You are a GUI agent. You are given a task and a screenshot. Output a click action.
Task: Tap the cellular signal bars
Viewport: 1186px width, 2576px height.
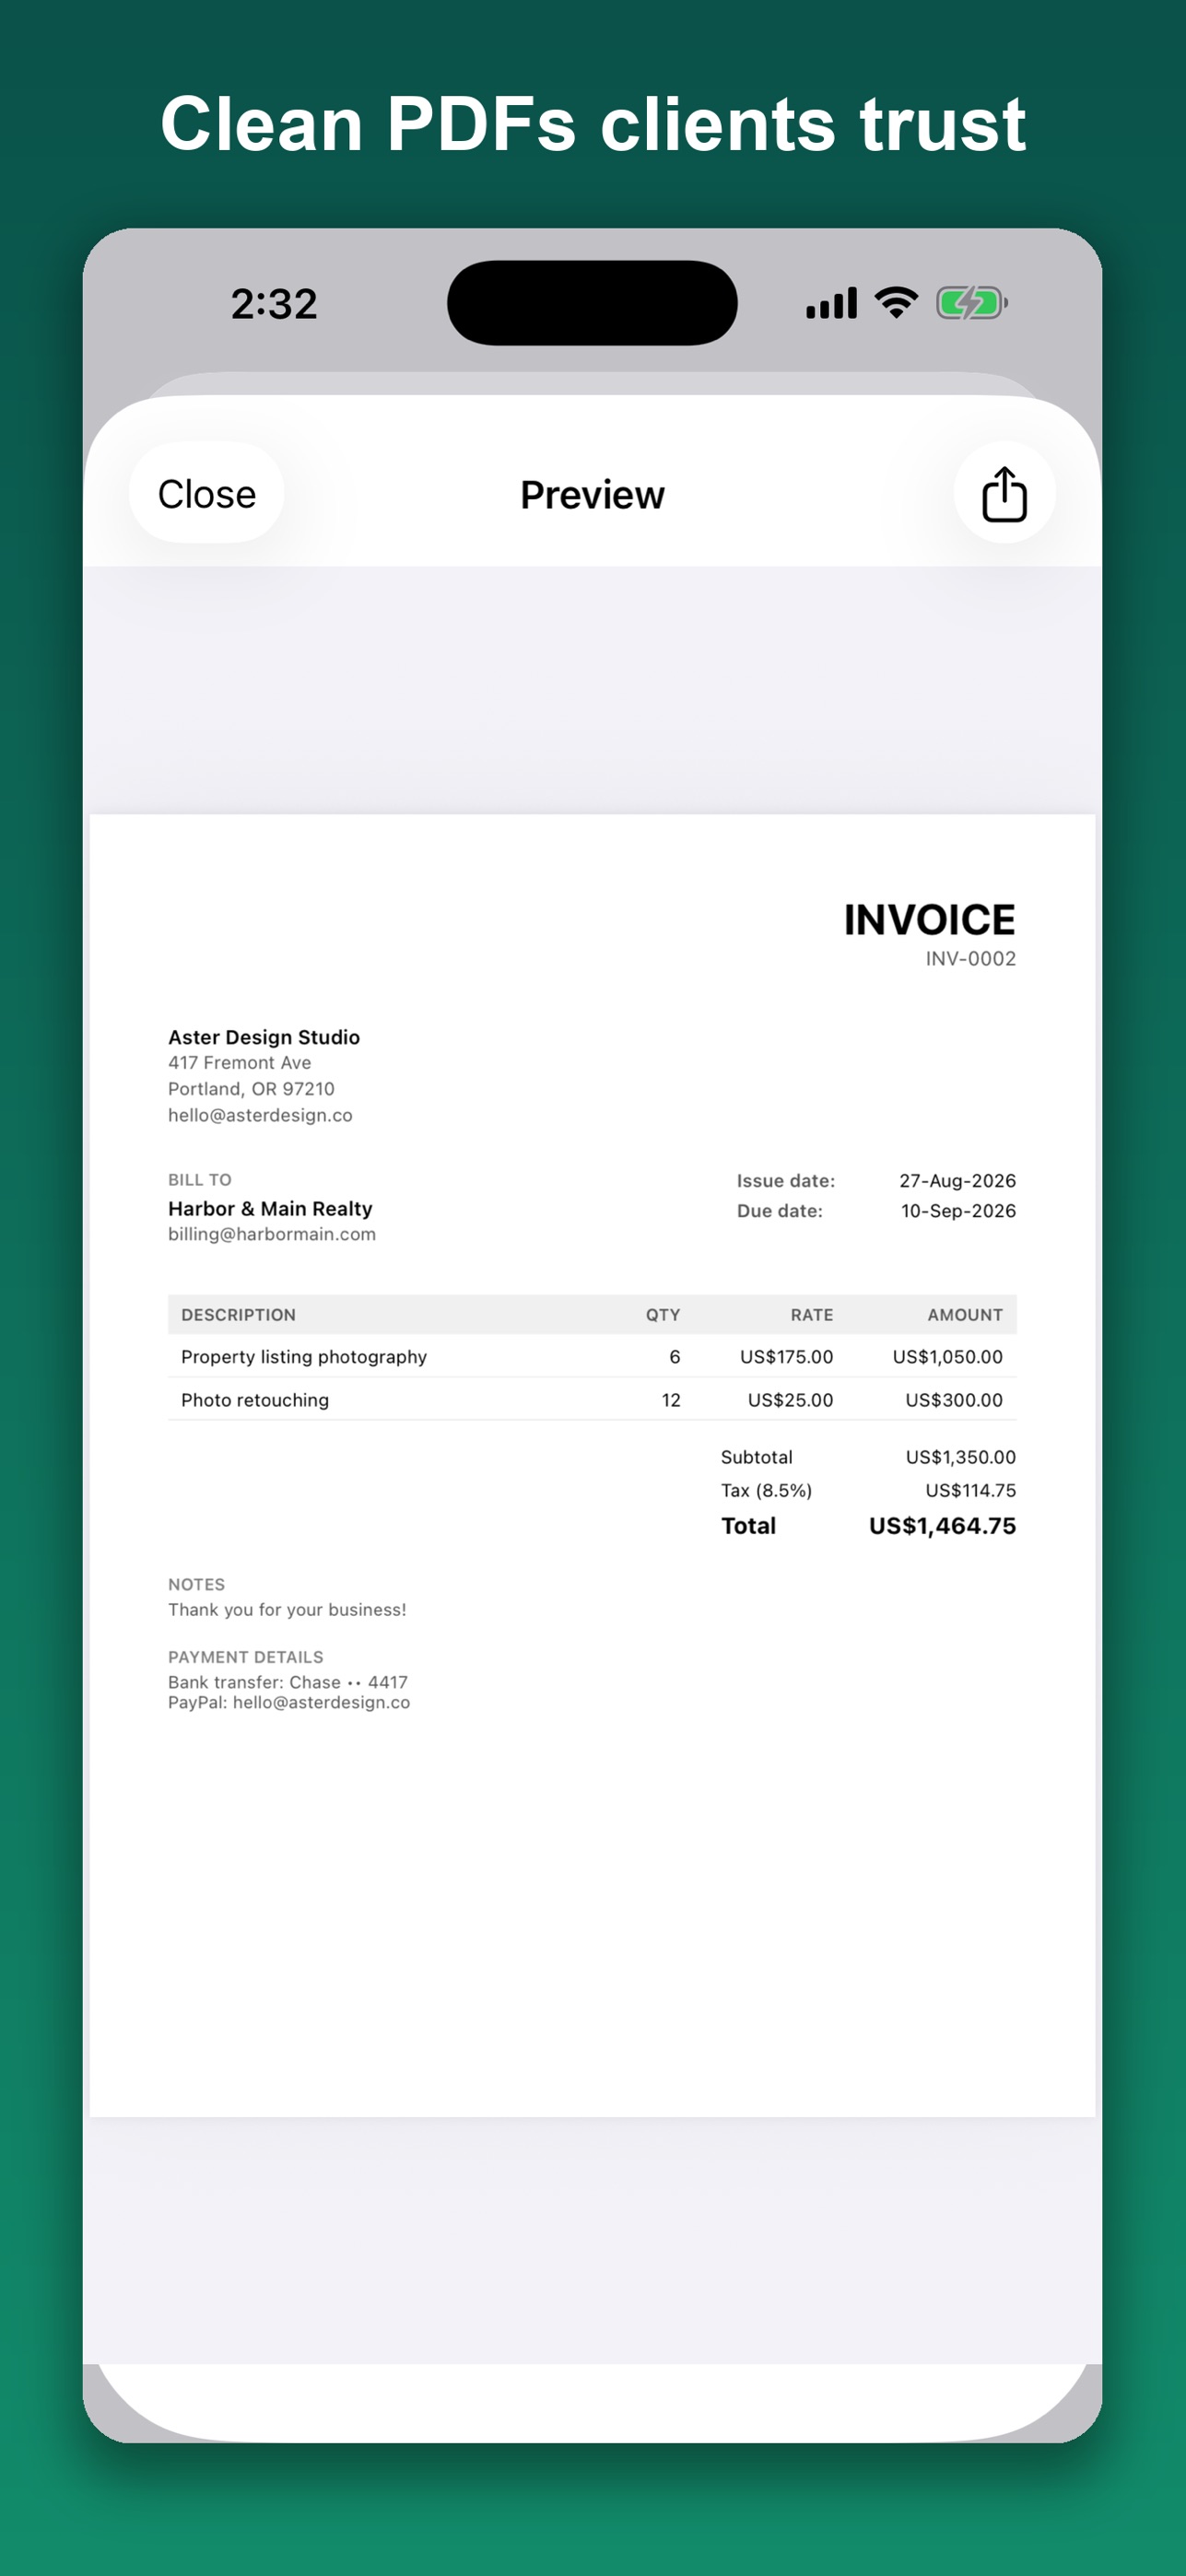tap(832, 302)
